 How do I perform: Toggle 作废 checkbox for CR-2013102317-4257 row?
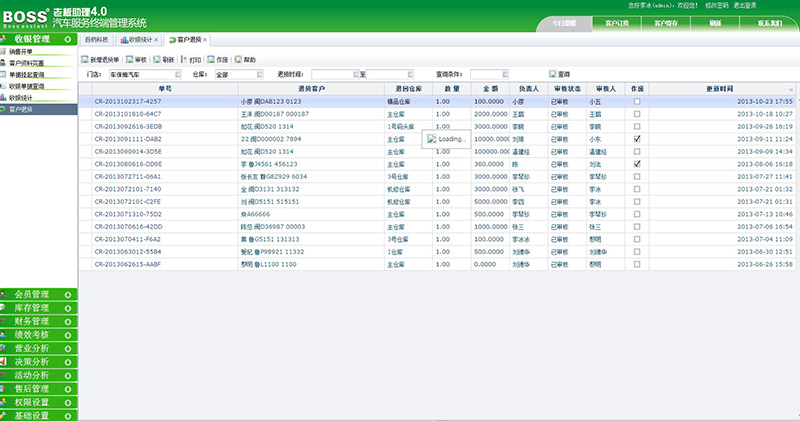tap(637, 101)
